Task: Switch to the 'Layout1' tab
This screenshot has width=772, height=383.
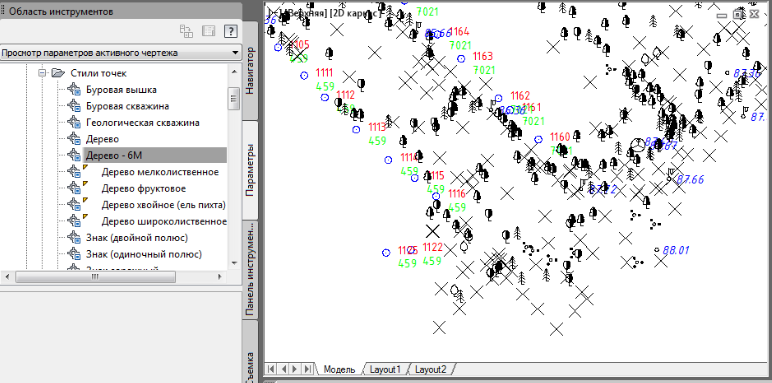Action: coord(385,369)
